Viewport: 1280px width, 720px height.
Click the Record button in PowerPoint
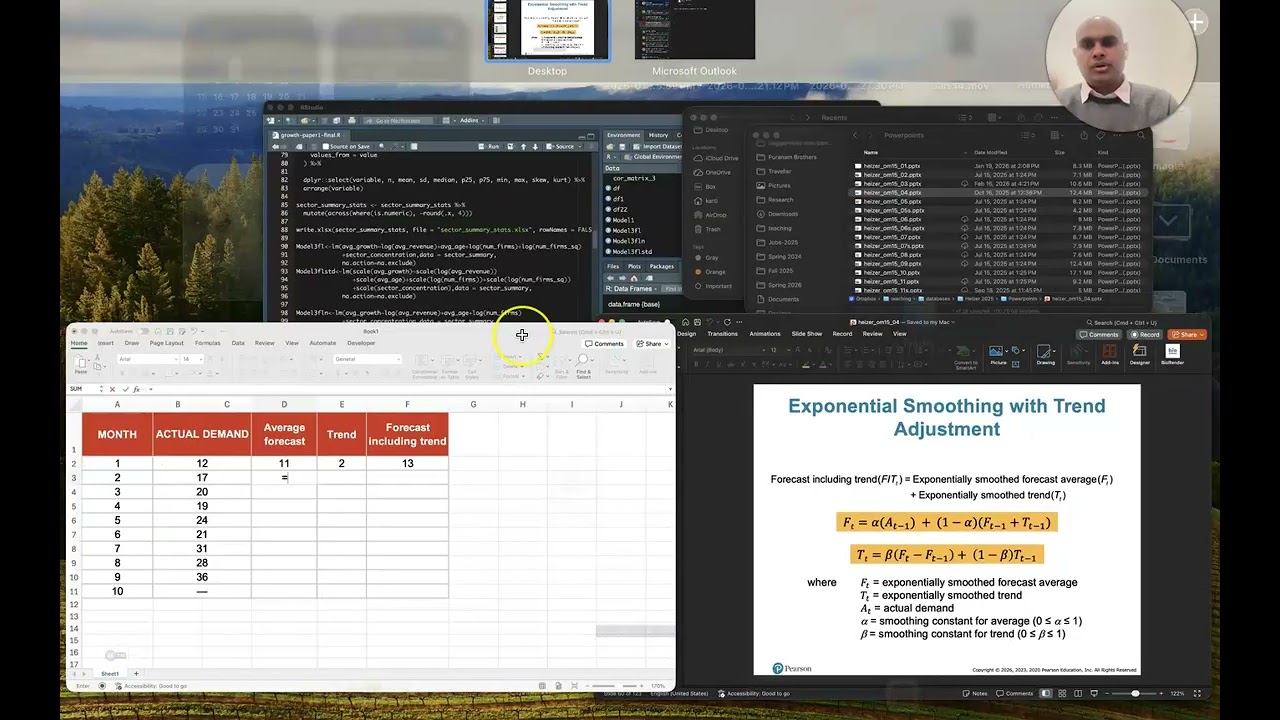point(1146,334)
